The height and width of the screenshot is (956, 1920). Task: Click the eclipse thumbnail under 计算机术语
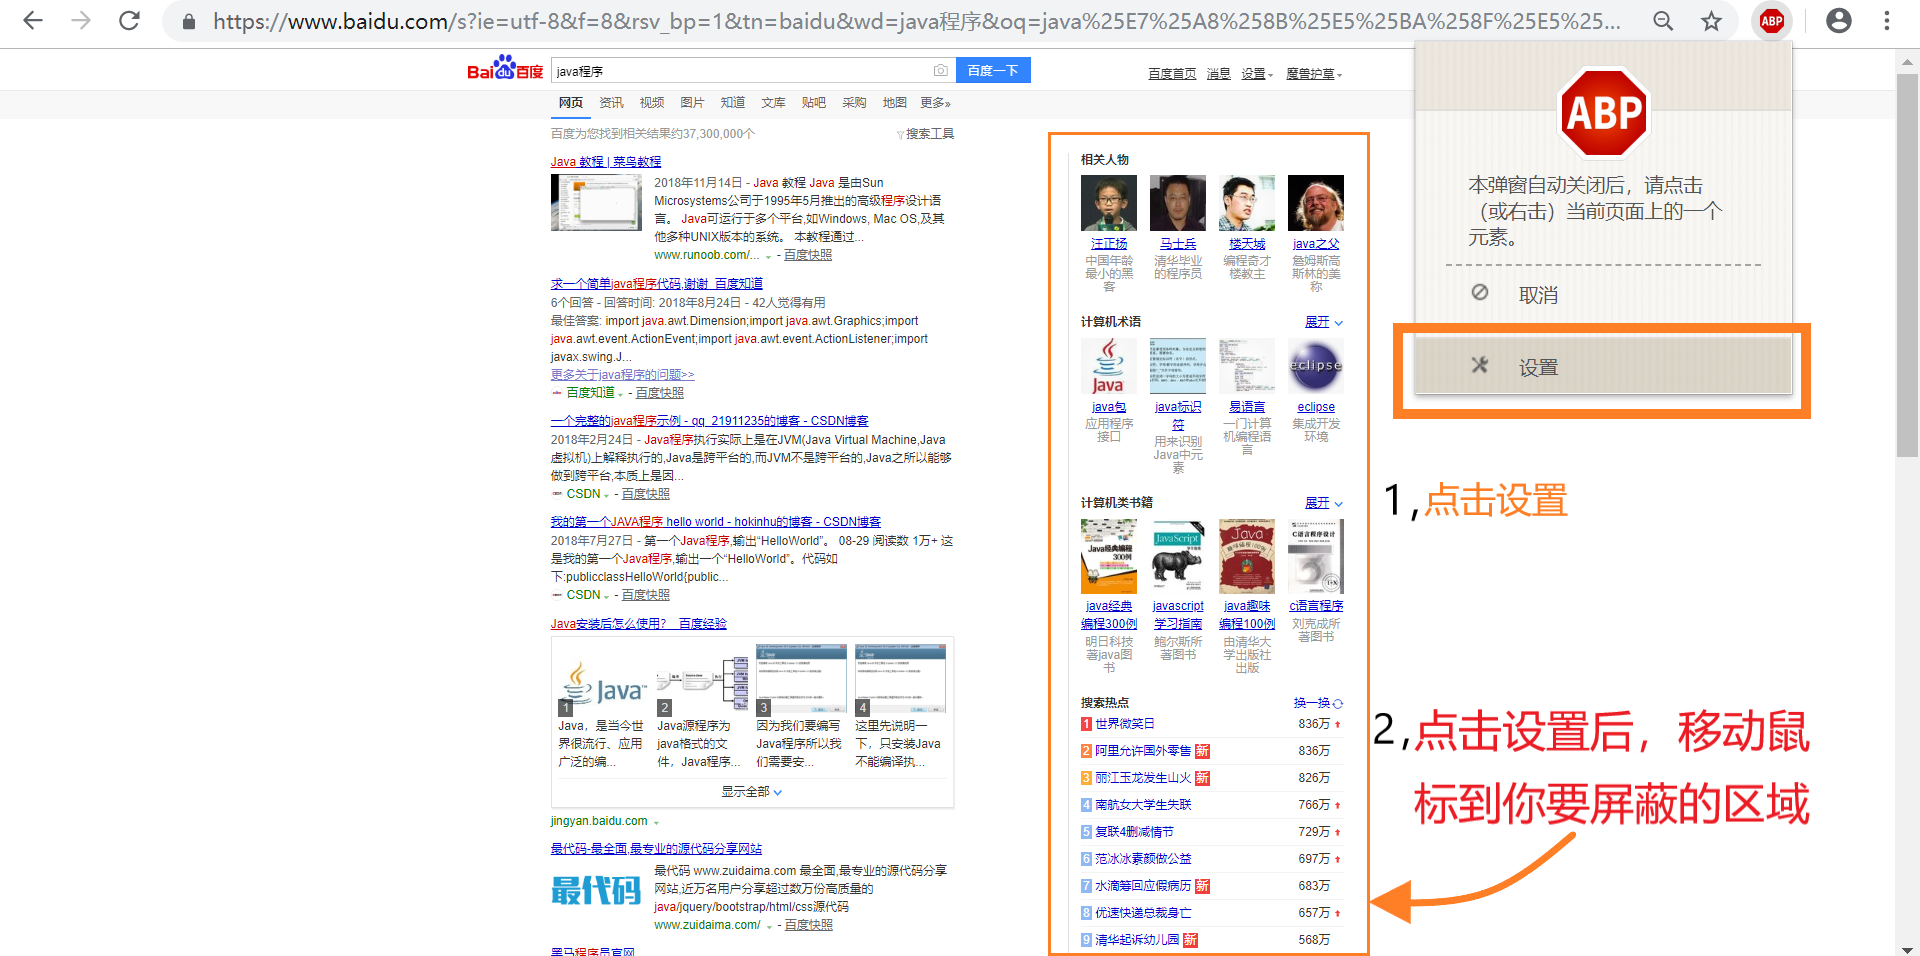point(1315,364)
